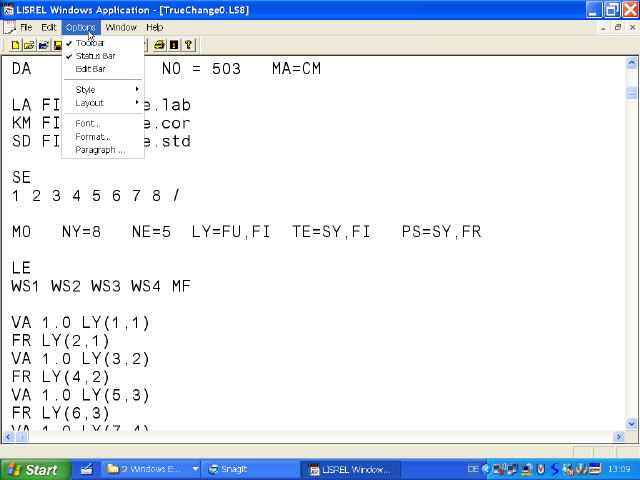The height and width of the screenshot is (480, 640).
Task: Enable the Edit Bar option
Action: coord(90,69)
